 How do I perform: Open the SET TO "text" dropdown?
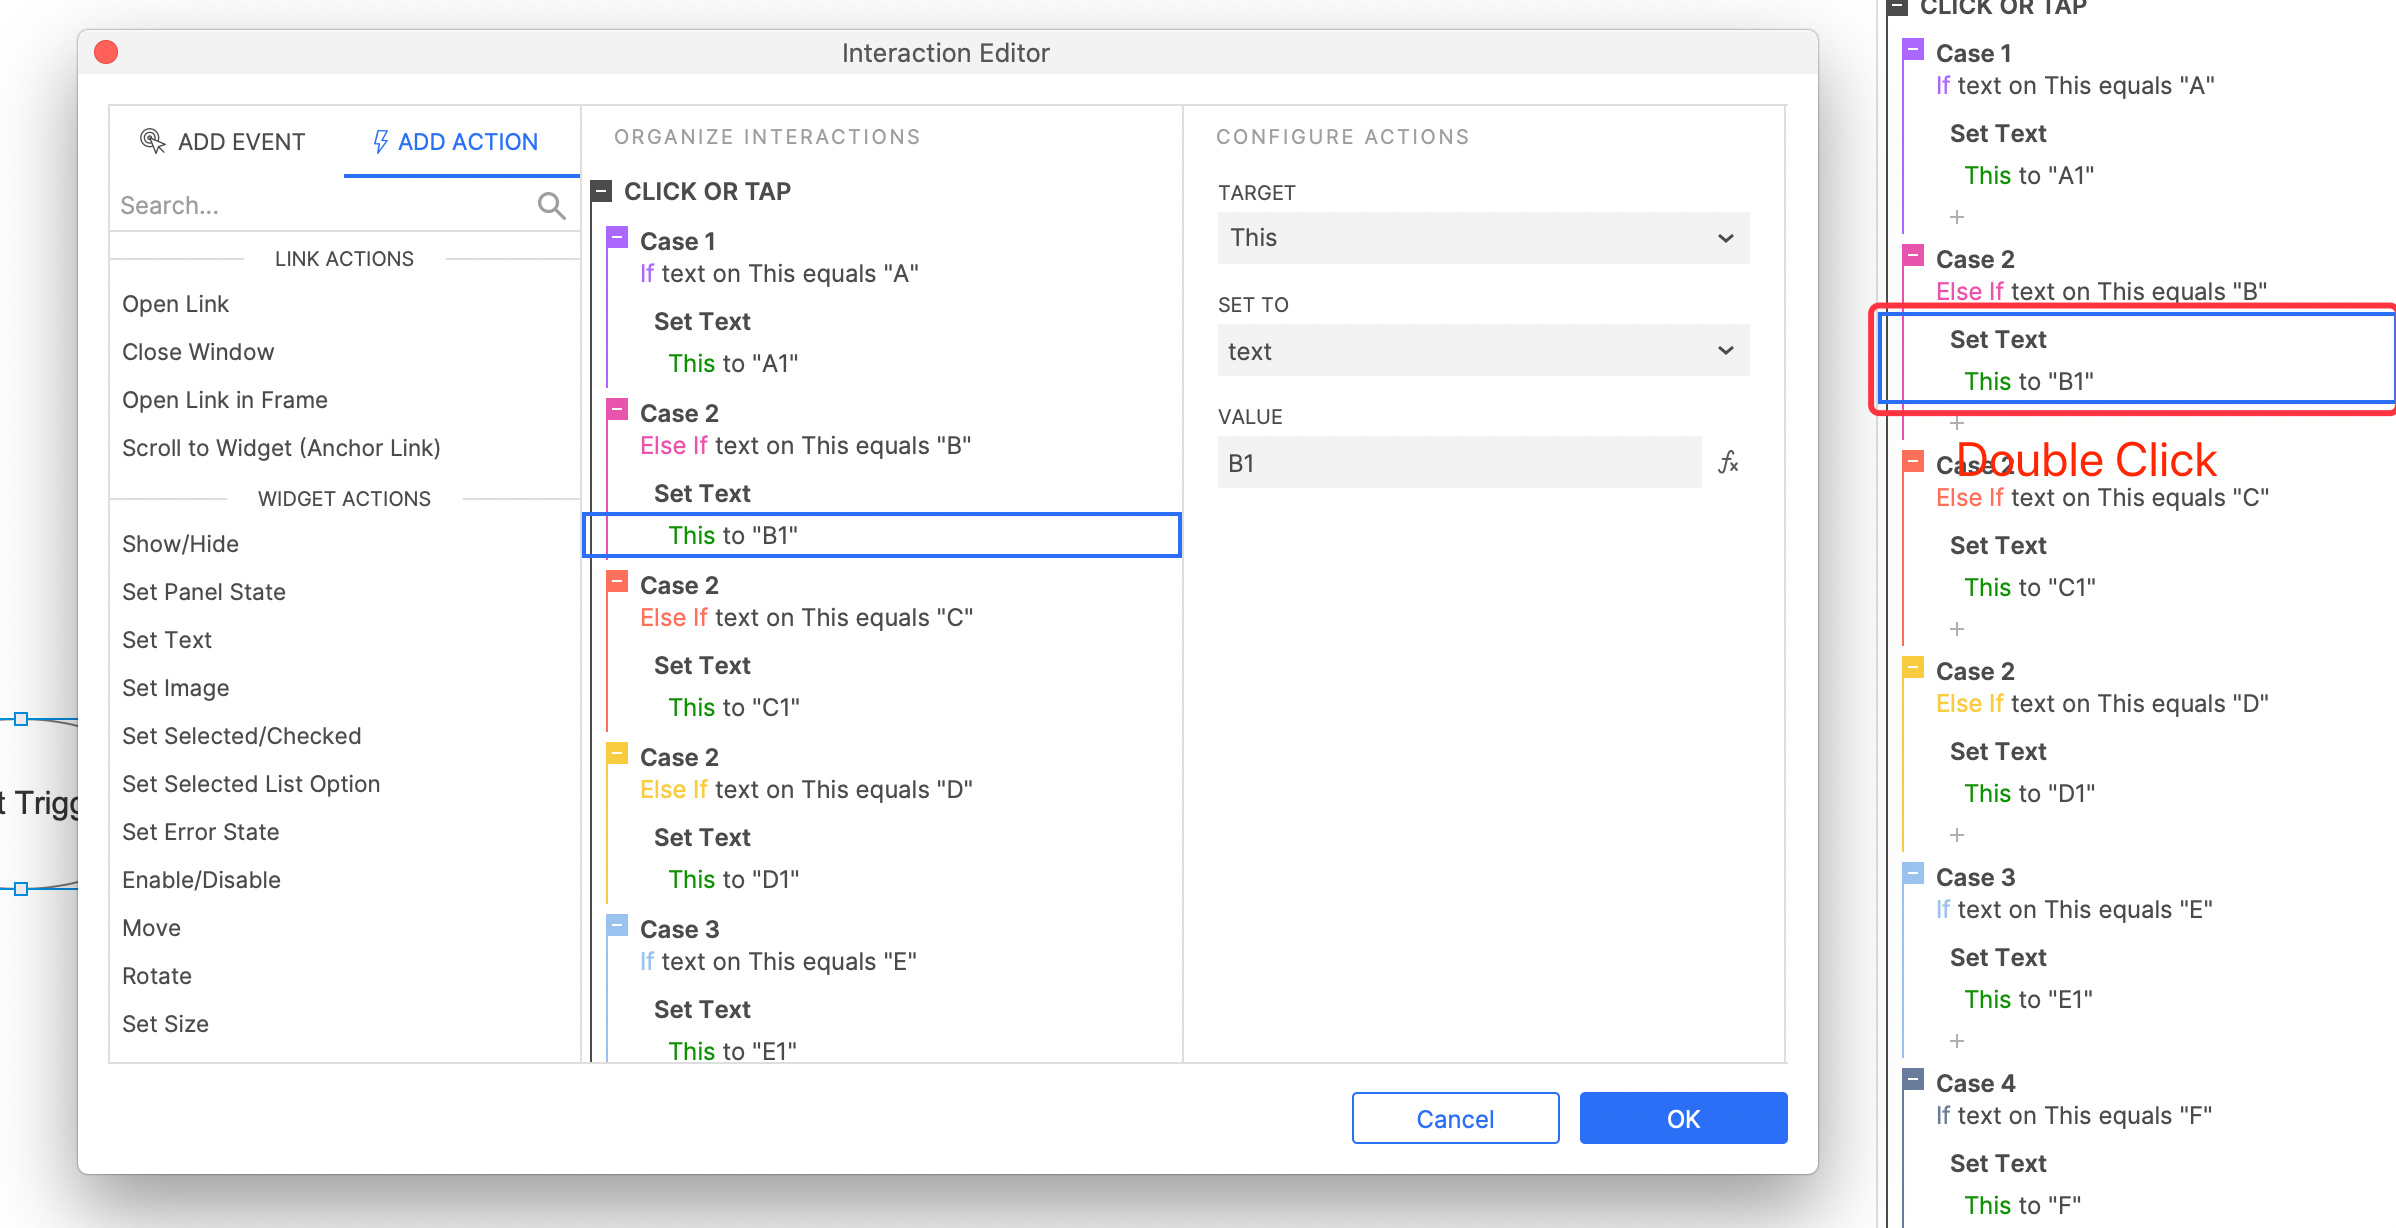click(1483, 351)
